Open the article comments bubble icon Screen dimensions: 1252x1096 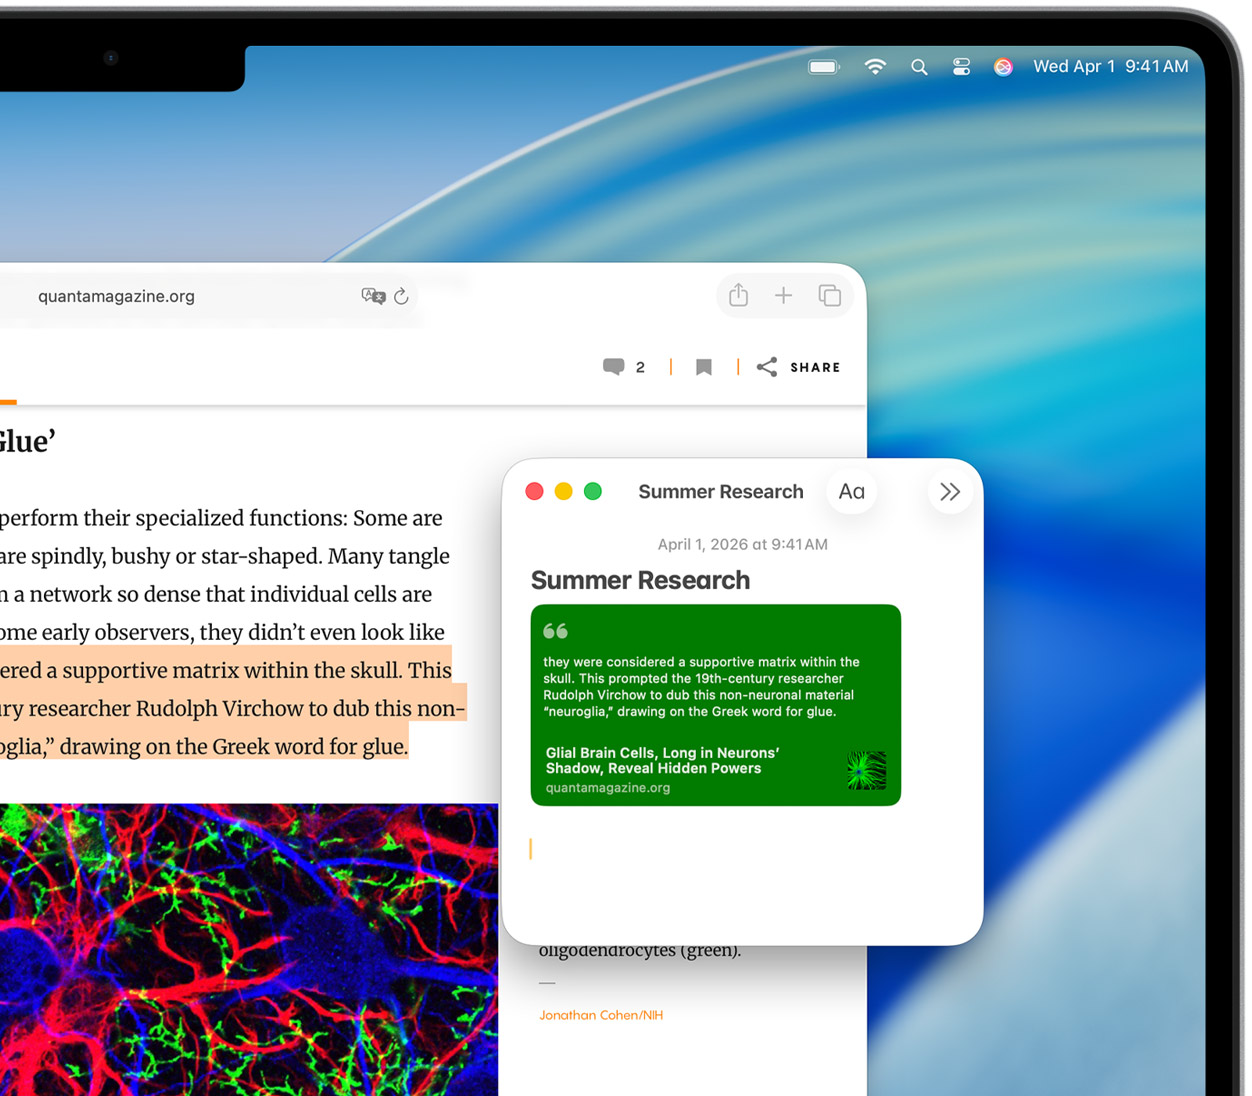(614, 367)
